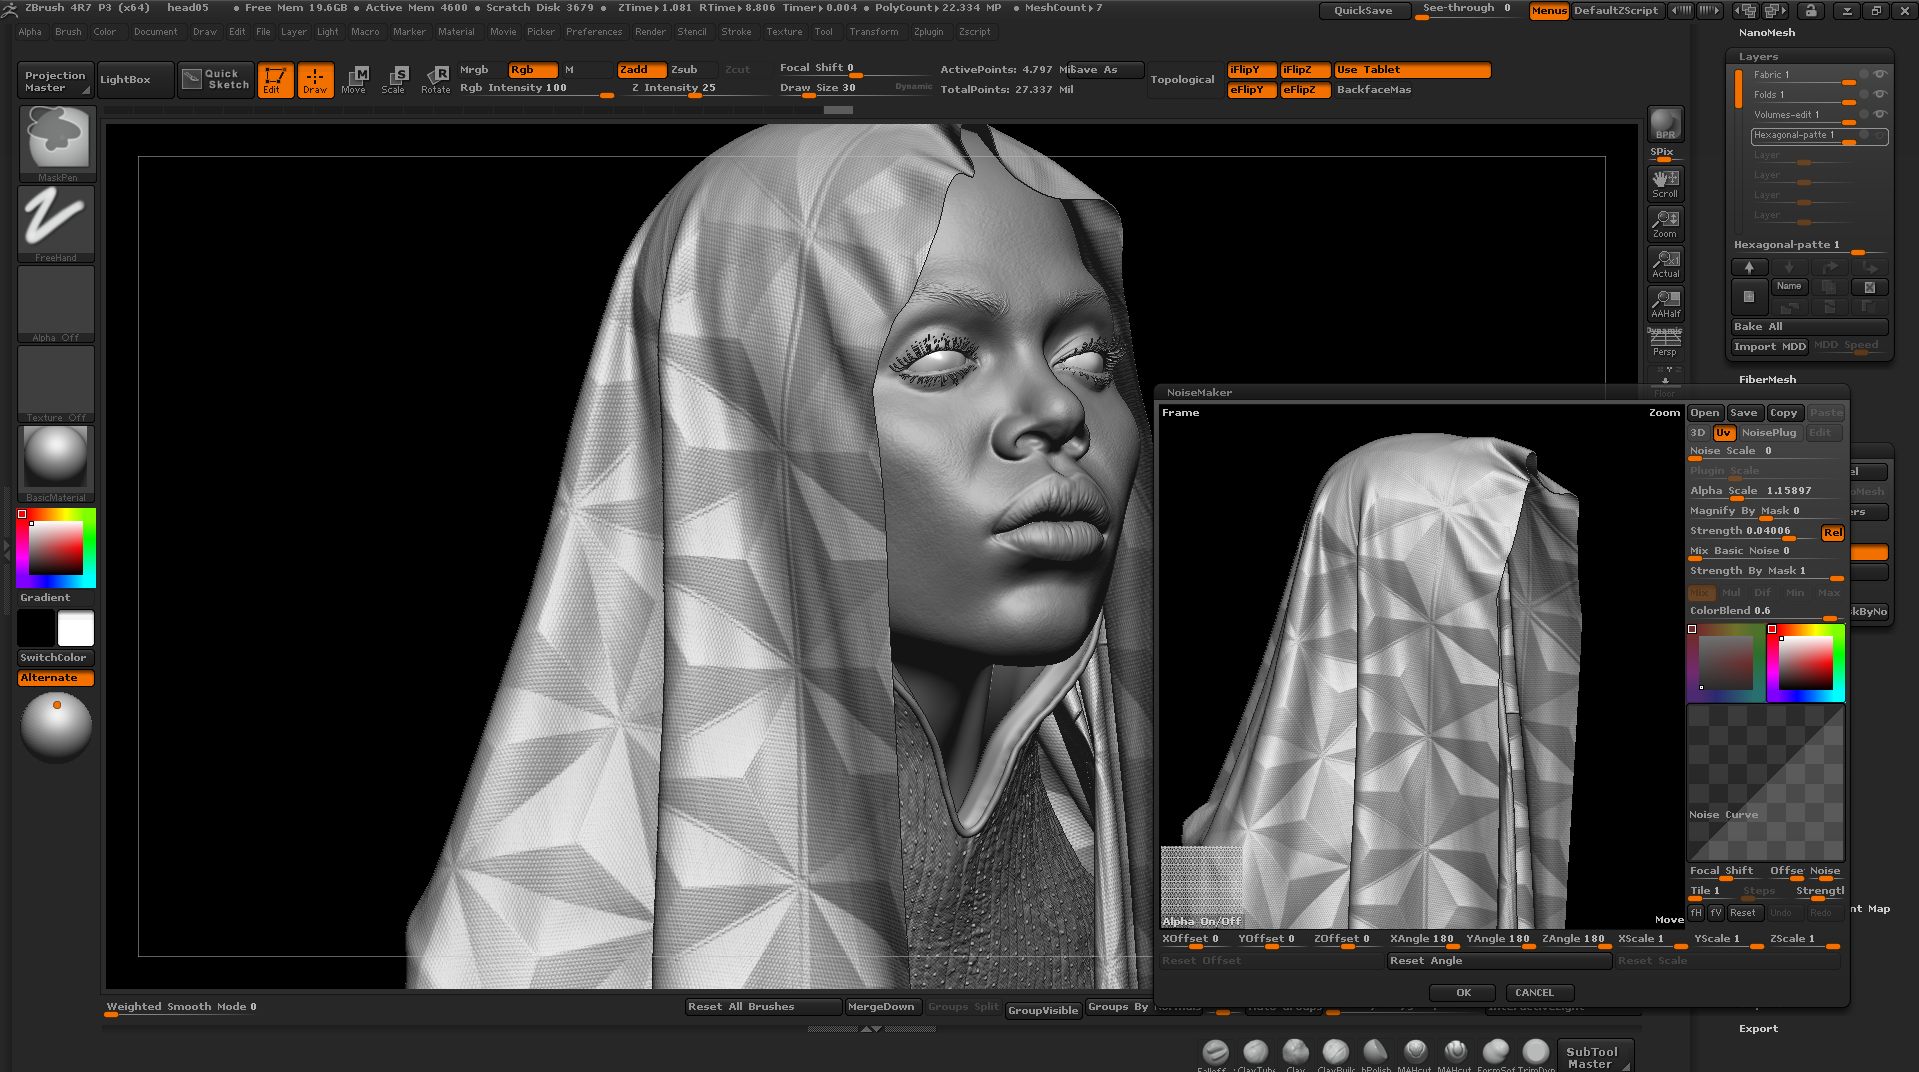Screen dimensions: 1919x1072
Task: Open the Render menu
Action: [650, 32]
